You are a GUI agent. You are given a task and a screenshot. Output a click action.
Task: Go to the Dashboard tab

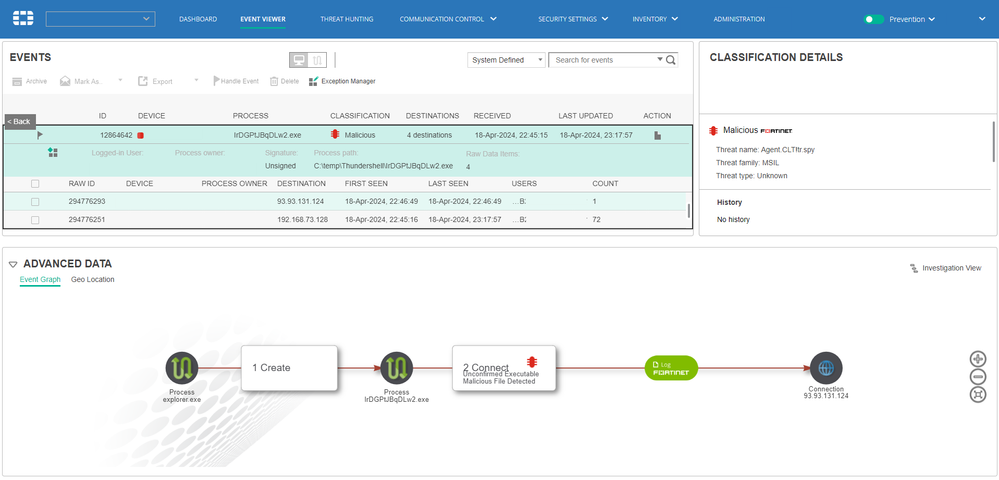(x=198, y=19)
